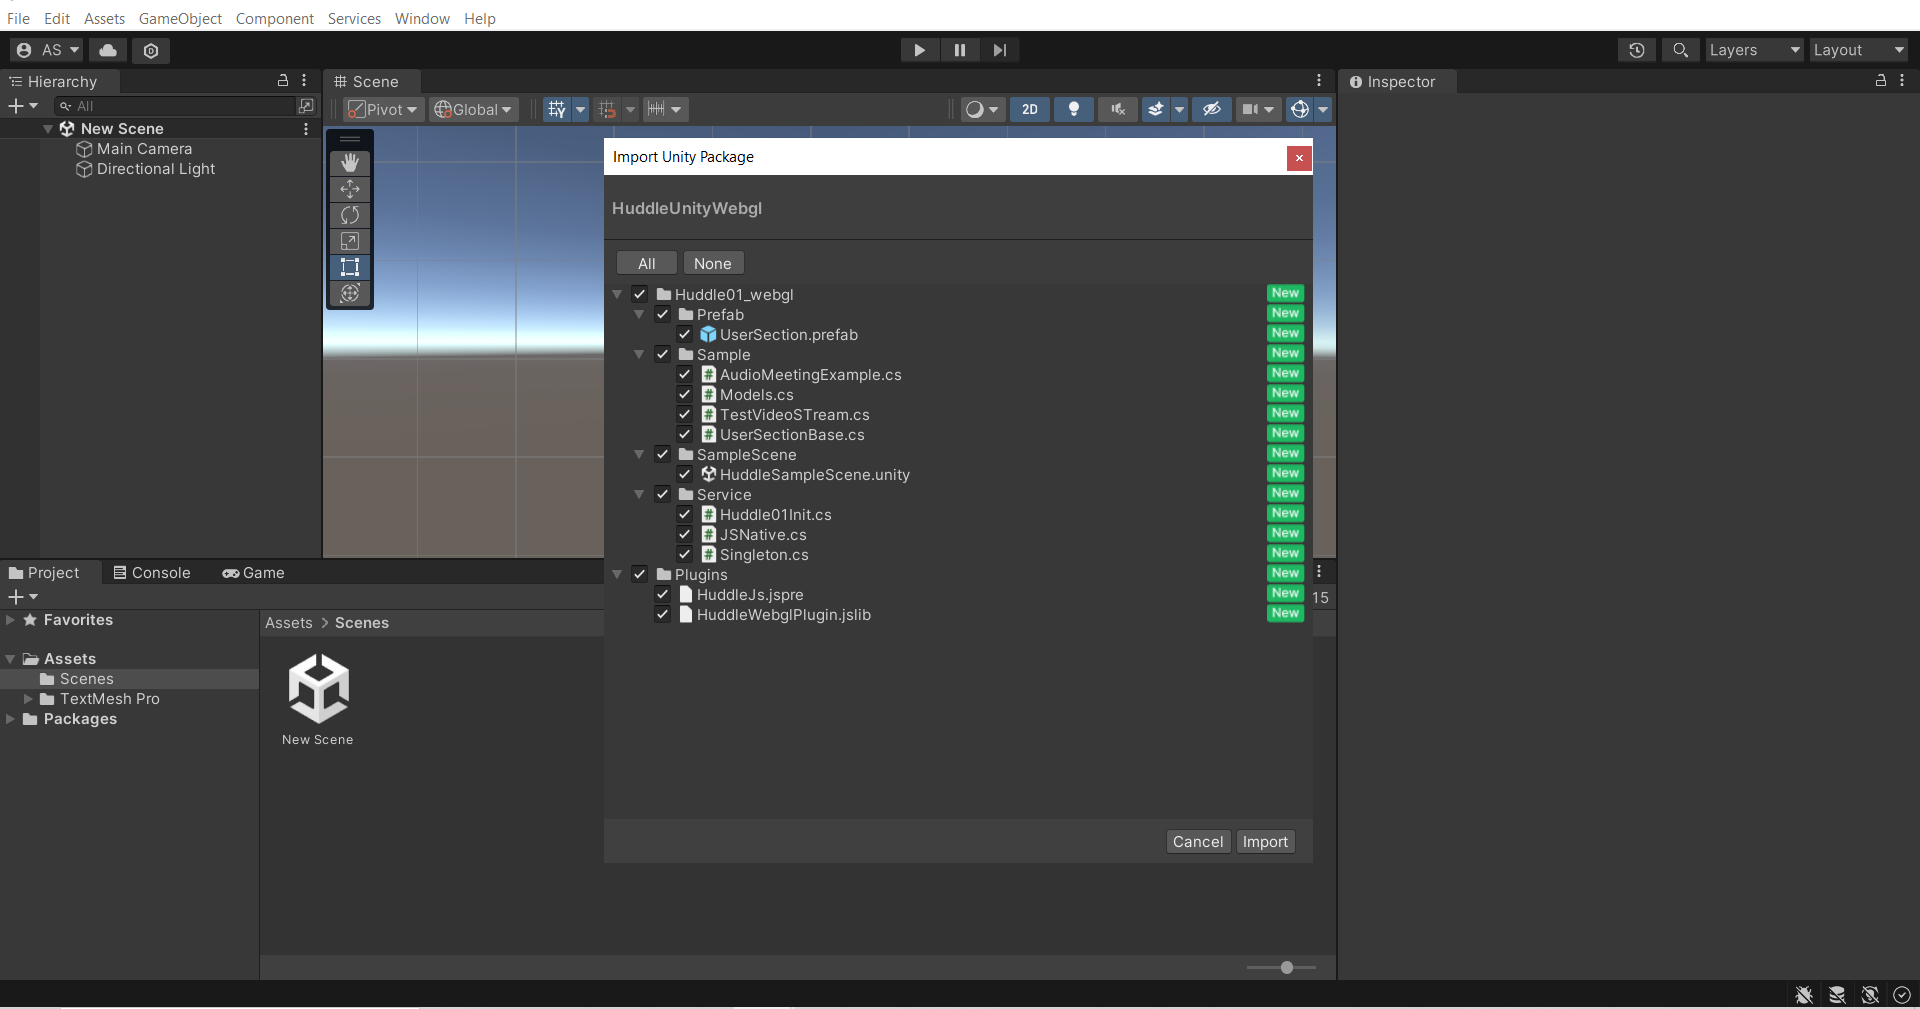1920x1009 pixels.
Task: Uncheck the Plugins folder checkbox
Action: [640, 575]
